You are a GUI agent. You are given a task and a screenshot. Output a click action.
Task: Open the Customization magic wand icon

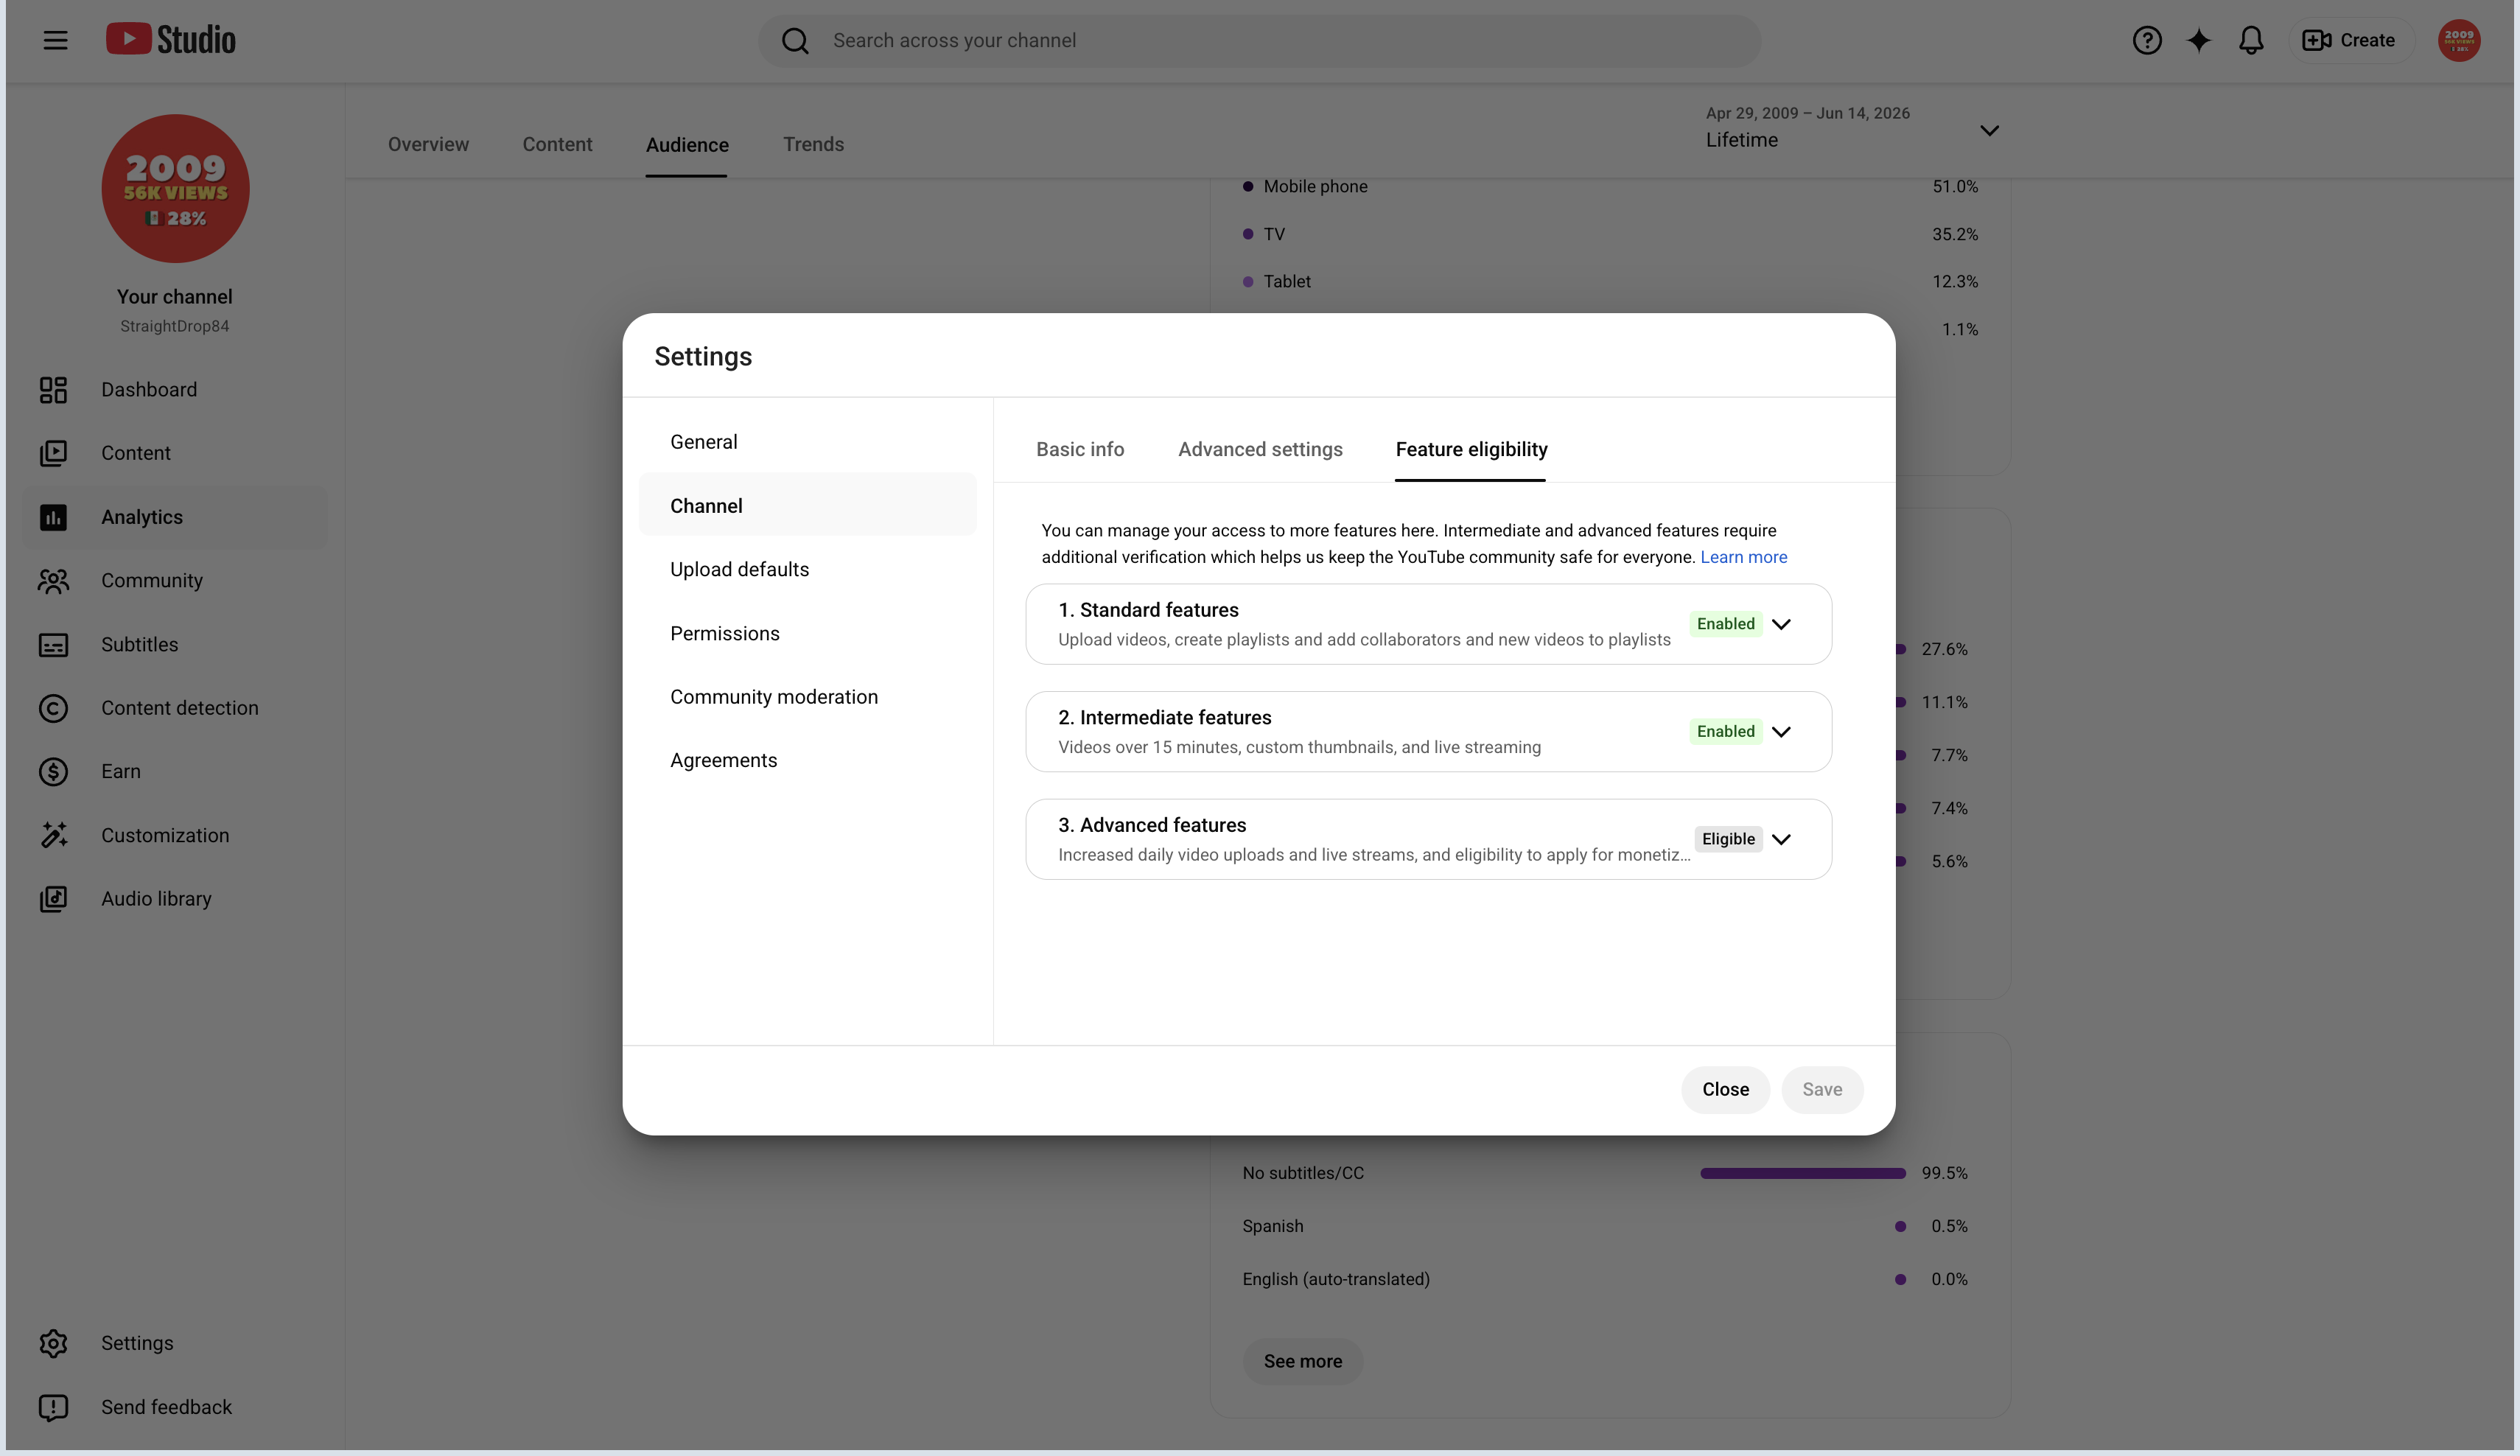pyautogui.click(x=53, y=835)
